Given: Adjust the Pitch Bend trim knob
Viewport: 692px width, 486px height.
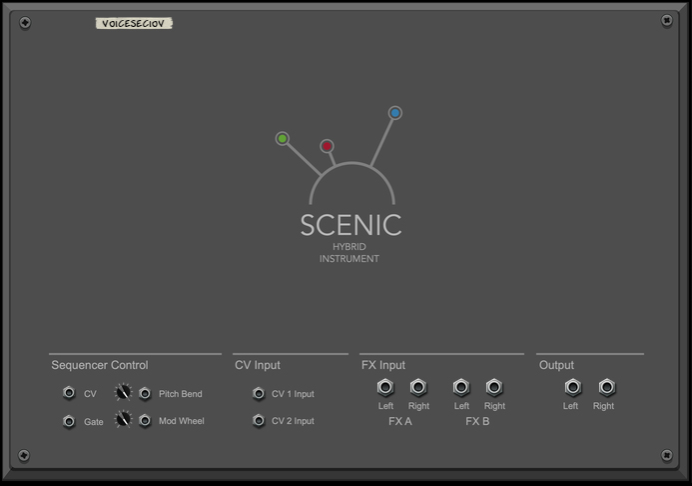Looking at the screenshot, I should (123, 392).
